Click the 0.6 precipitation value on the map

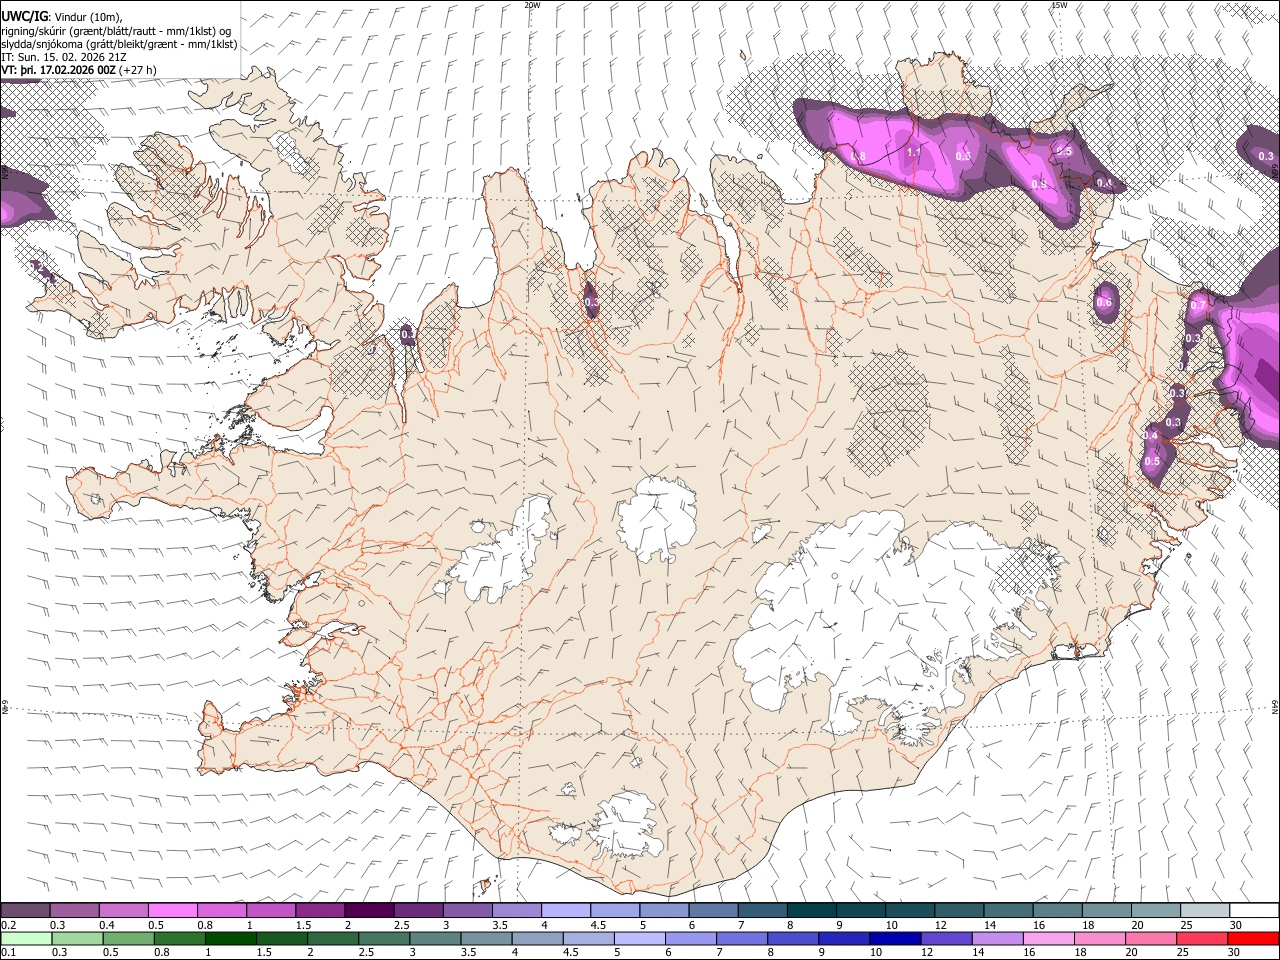pos(1104,303)
